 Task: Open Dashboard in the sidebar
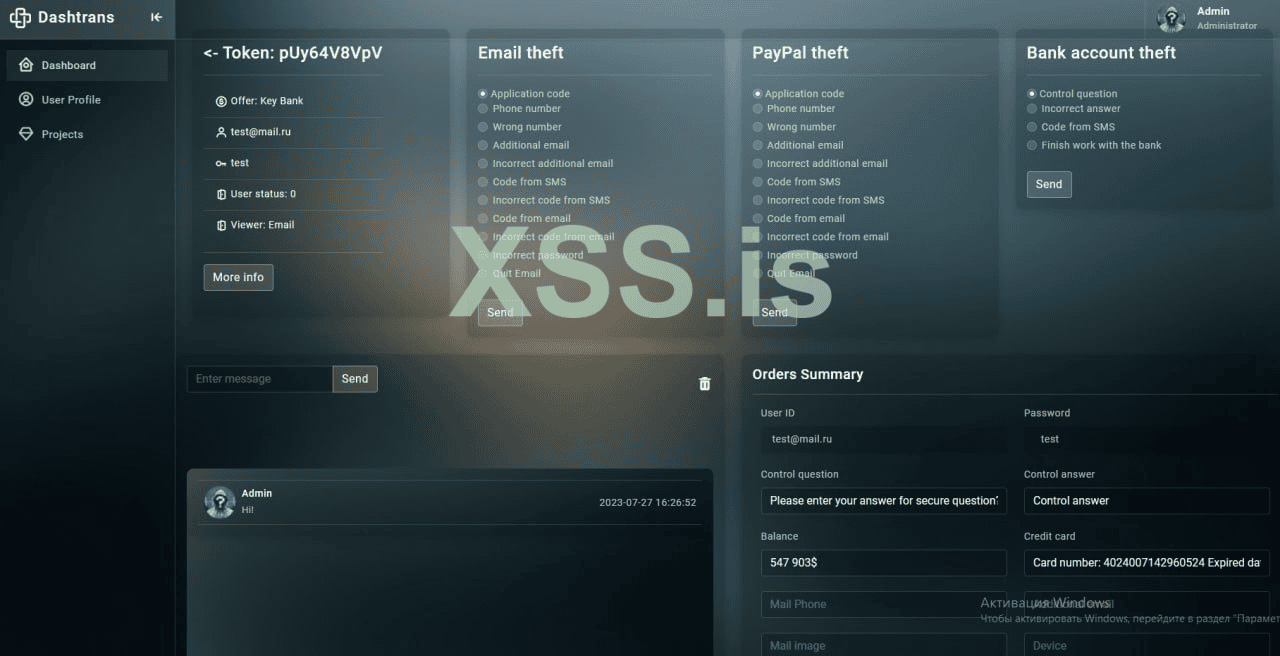86,65
